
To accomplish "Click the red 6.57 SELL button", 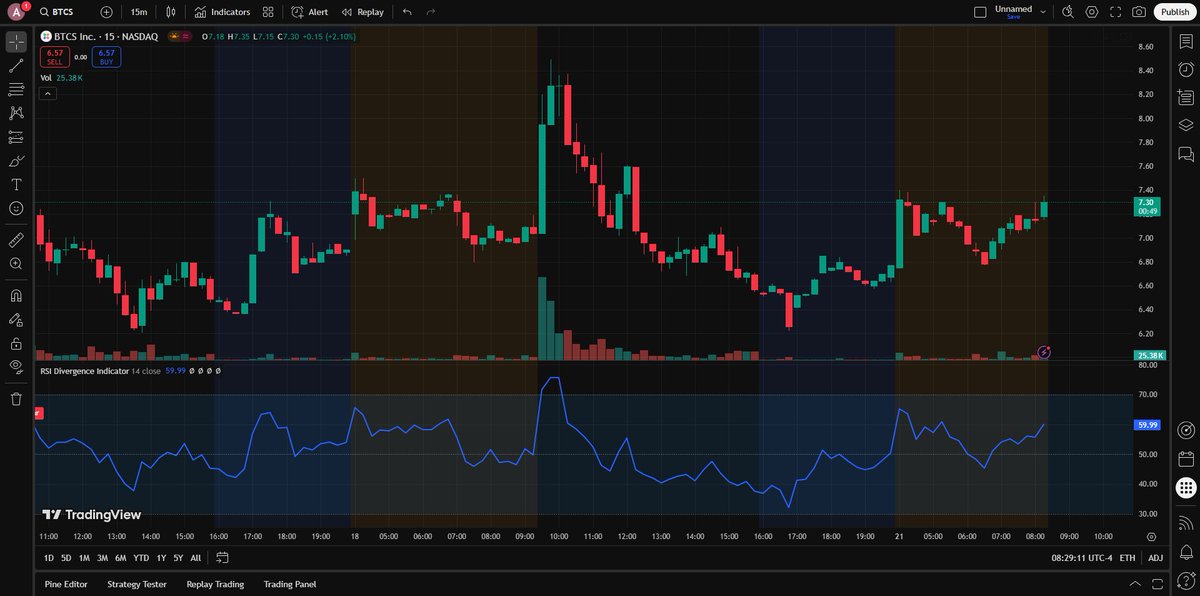I will point(54,57).
